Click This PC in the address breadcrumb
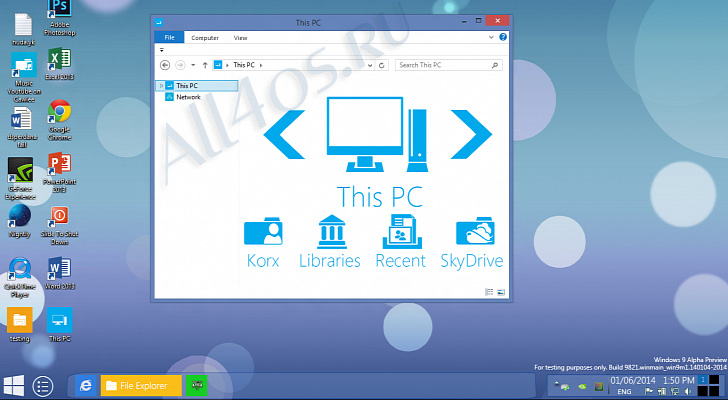 pos(244,65)
